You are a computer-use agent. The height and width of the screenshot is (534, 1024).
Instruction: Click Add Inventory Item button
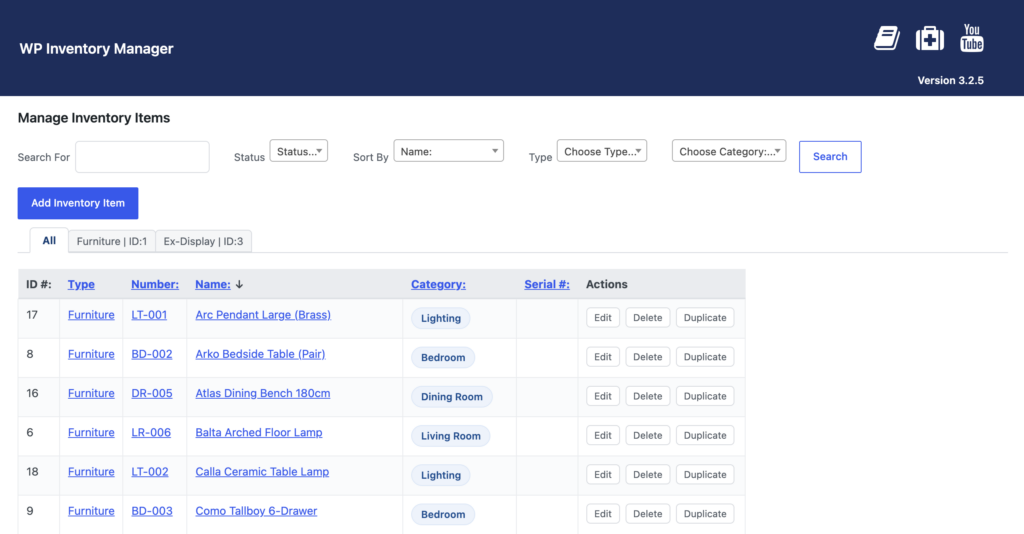coord(78,203)
